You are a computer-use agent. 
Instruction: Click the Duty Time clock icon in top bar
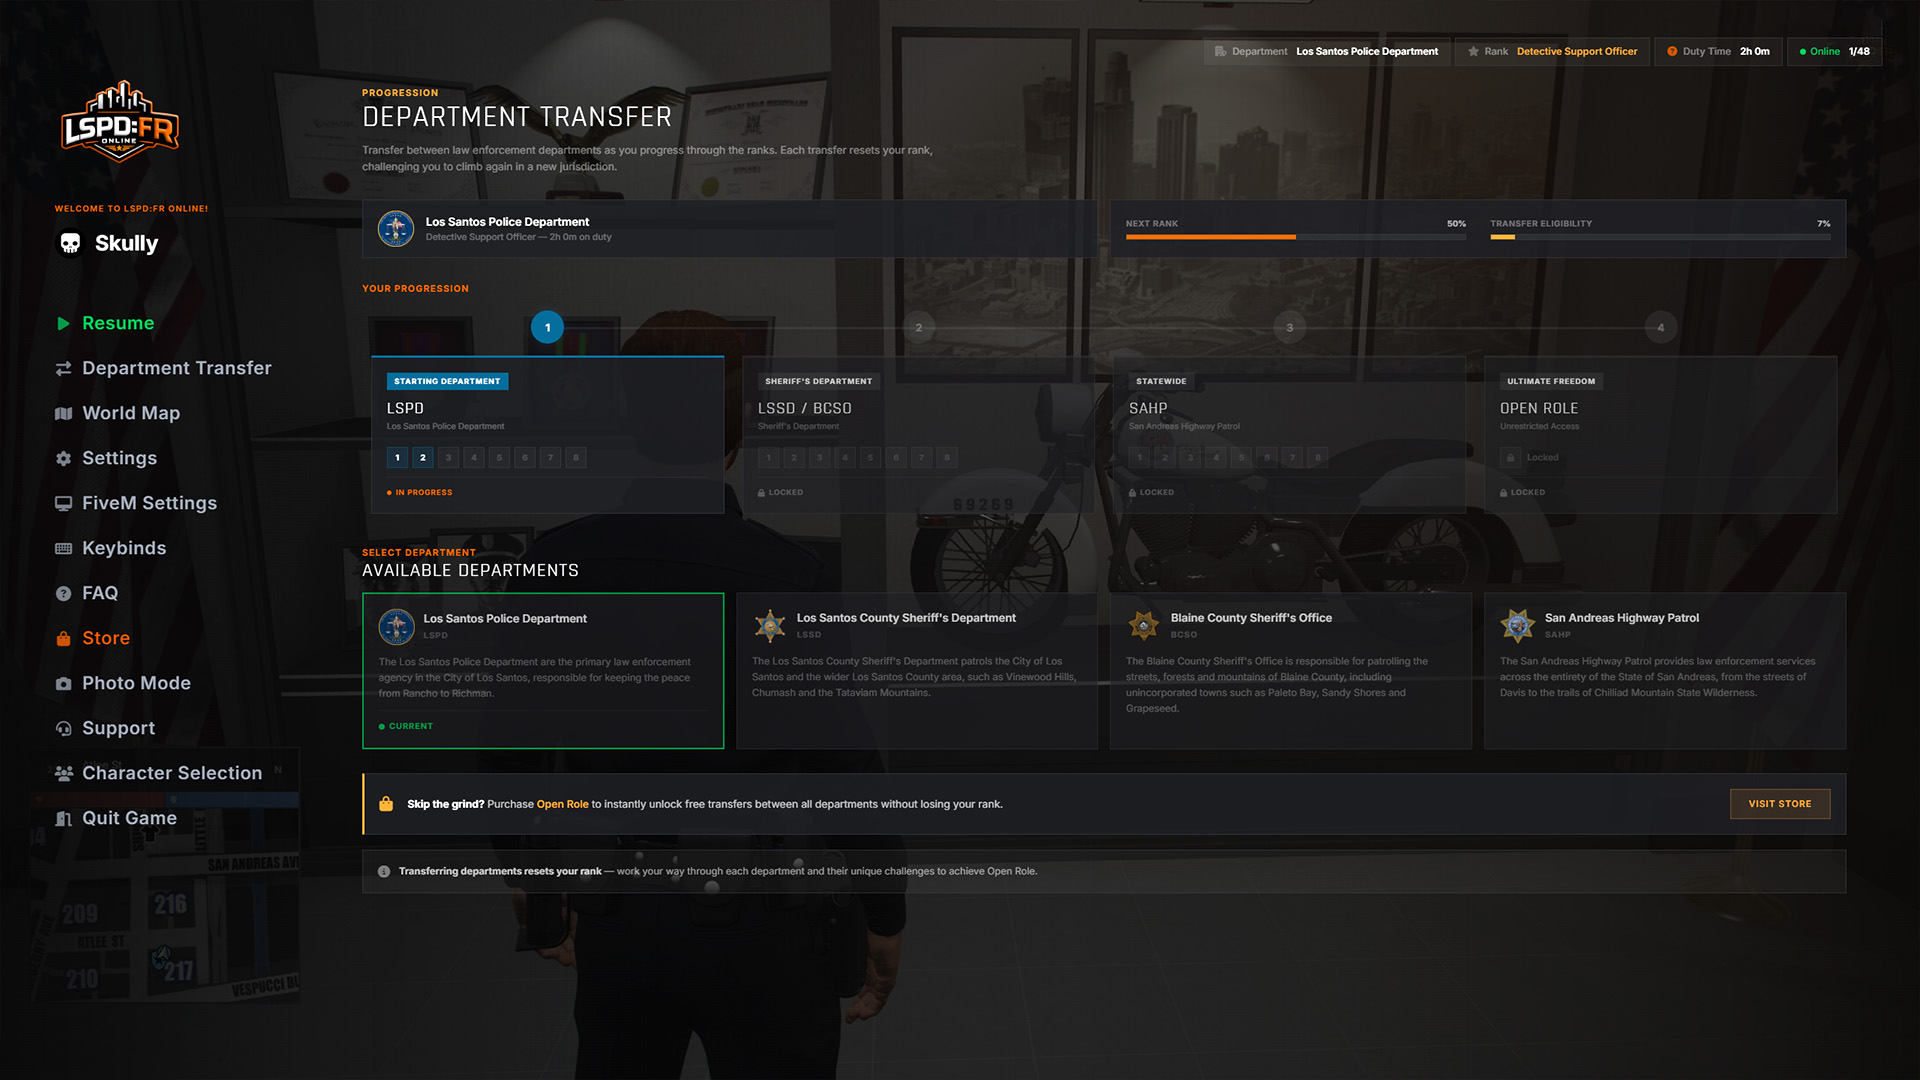tap(1672, 51)
